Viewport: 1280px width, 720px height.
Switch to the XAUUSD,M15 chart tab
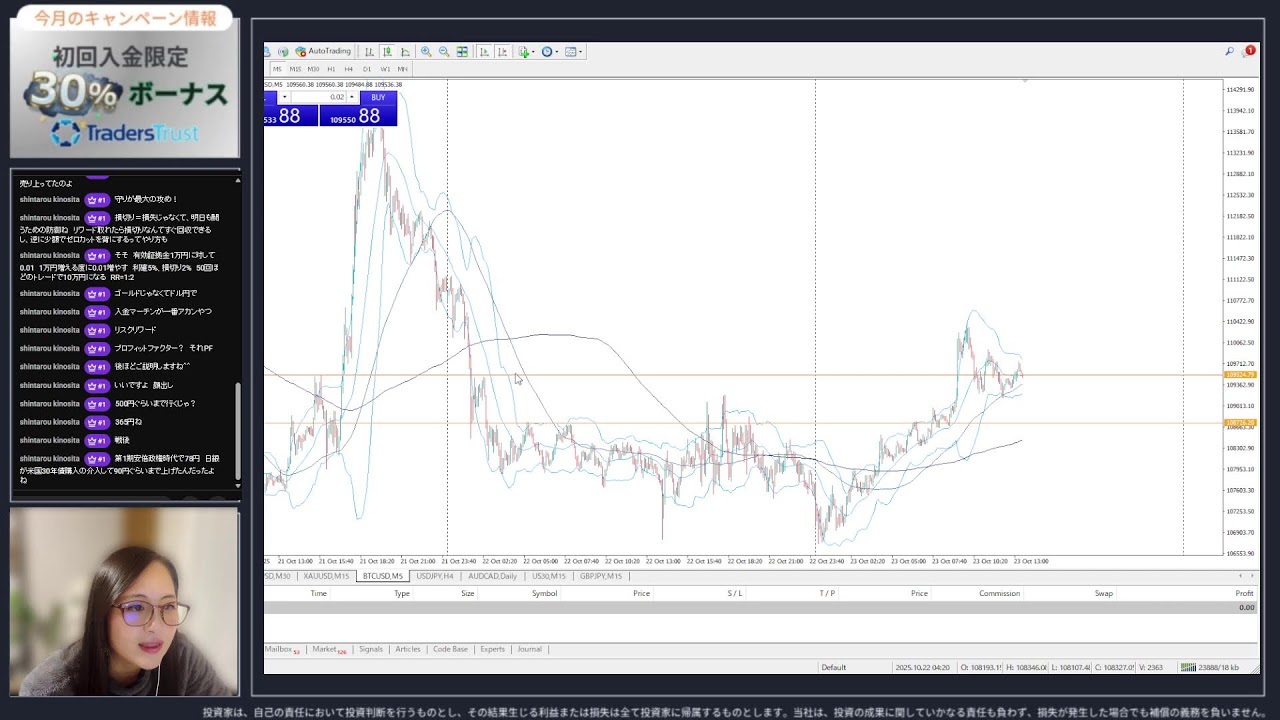(x=326, y=576)
